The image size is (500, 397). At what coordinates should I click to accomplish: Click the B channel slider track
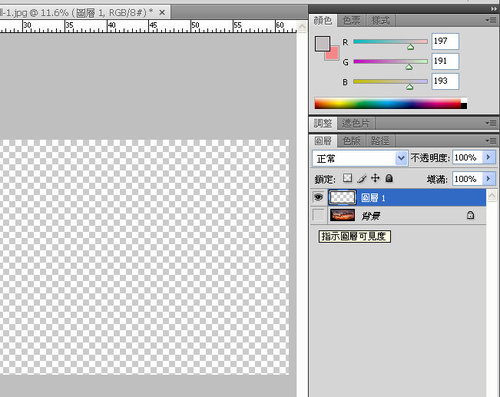tap(390, 81)
